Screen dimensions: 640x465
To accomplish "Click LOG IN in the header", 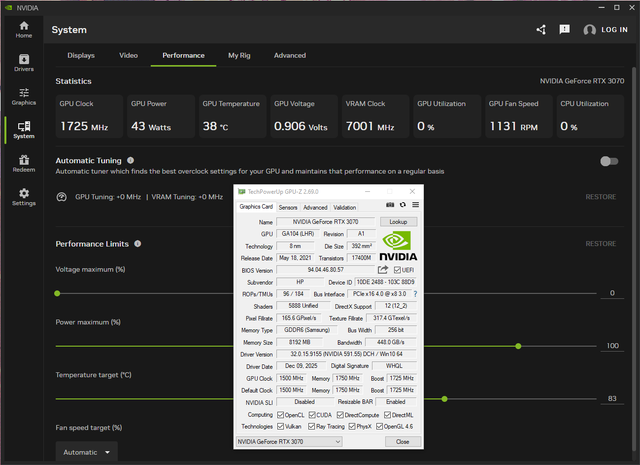I will (x=614, y=30).
